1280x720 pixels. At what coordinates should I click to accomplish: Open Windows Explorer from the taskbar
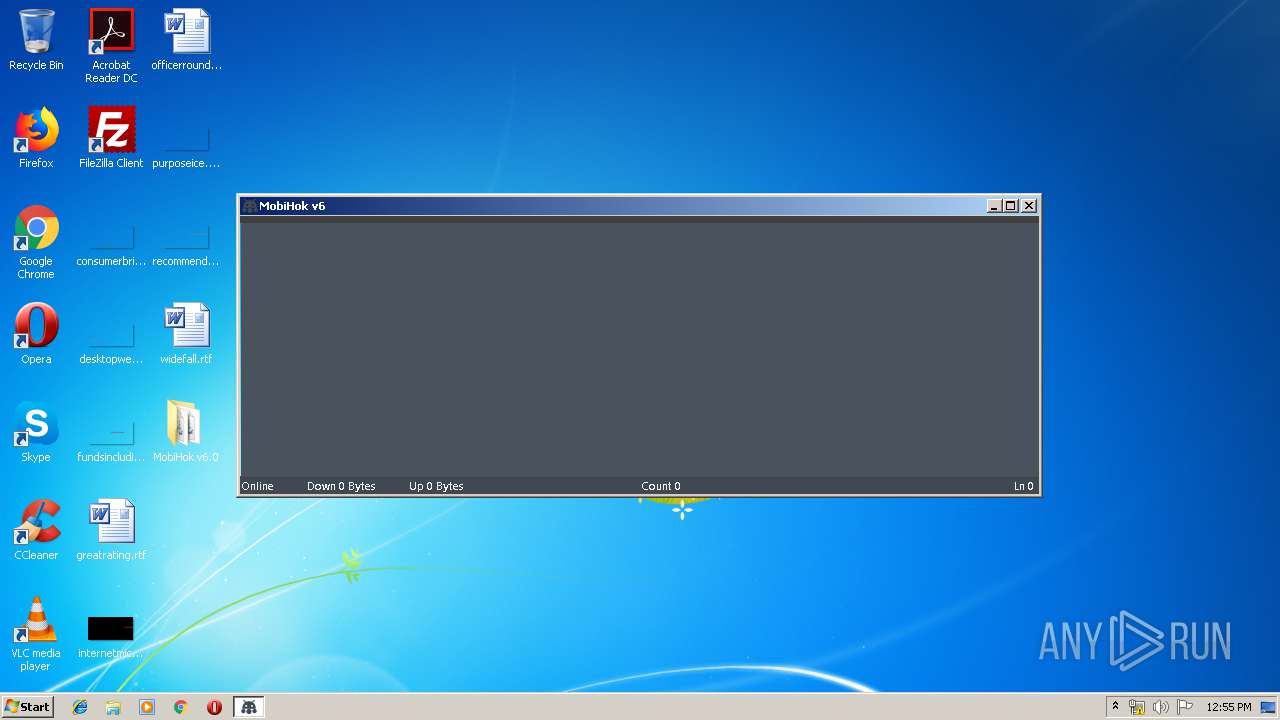coord(113,707)
